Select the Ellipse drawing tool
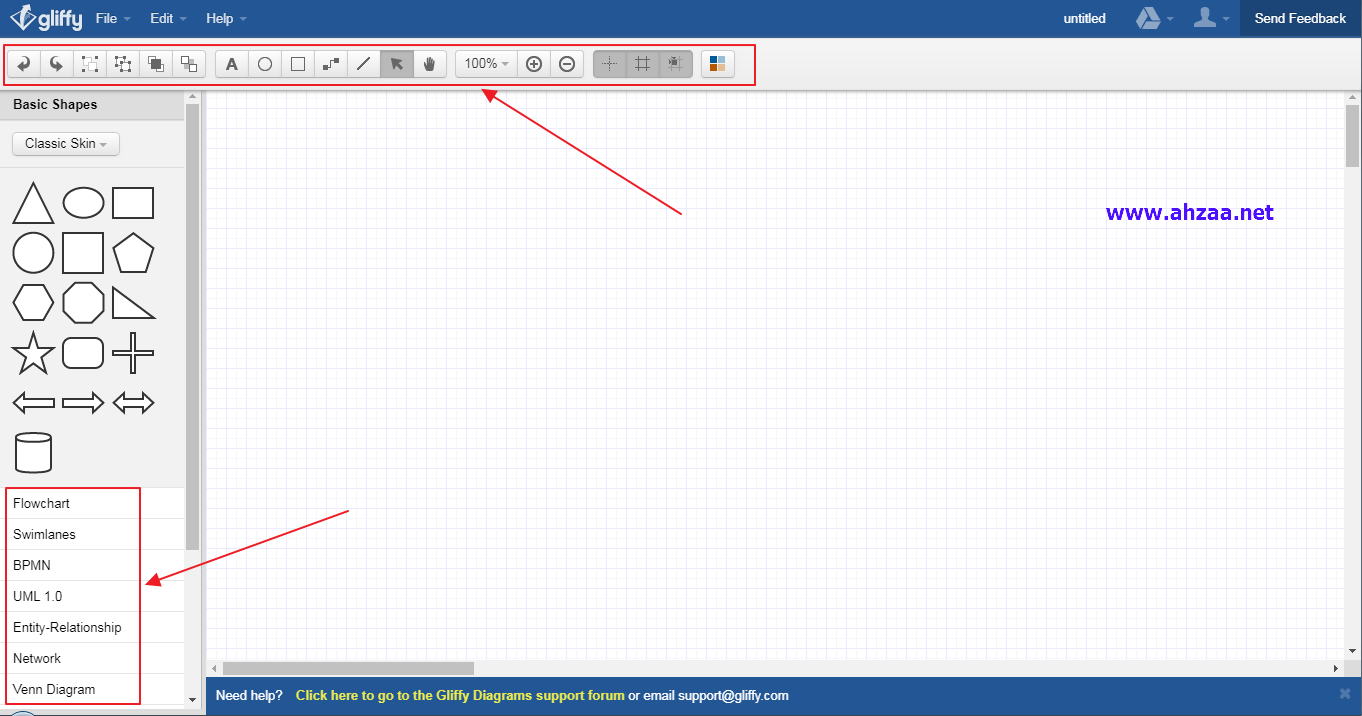The height and width of the screenshot is (716, 1362). pyautogui.click(x=265, y=63)
